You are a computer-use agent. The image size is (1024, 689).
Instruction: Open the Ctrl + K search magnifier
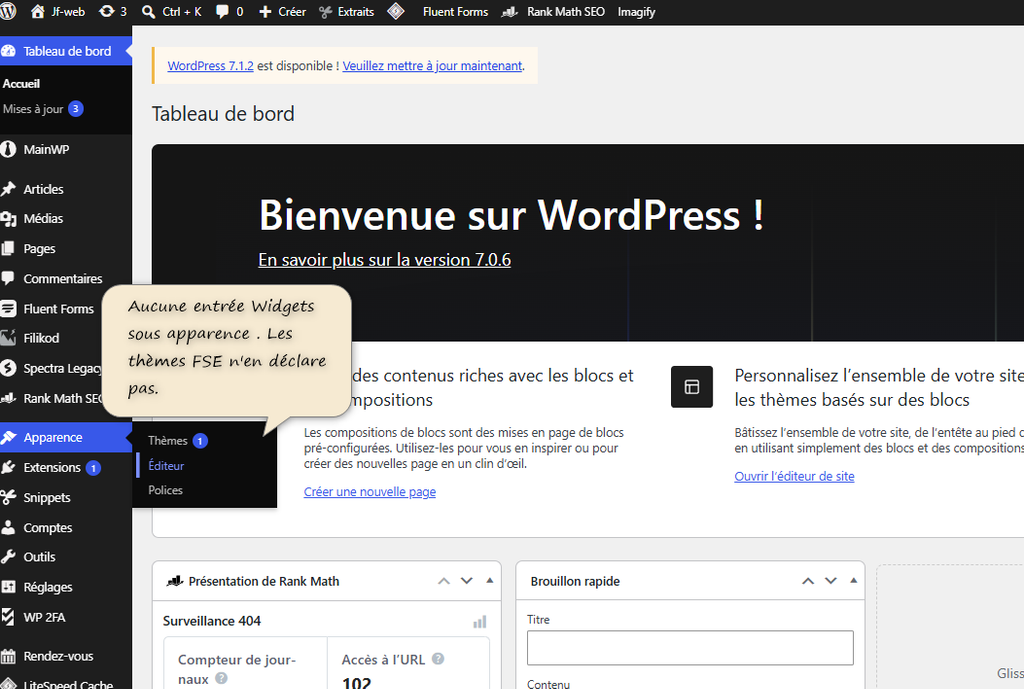tap(149, 12)
